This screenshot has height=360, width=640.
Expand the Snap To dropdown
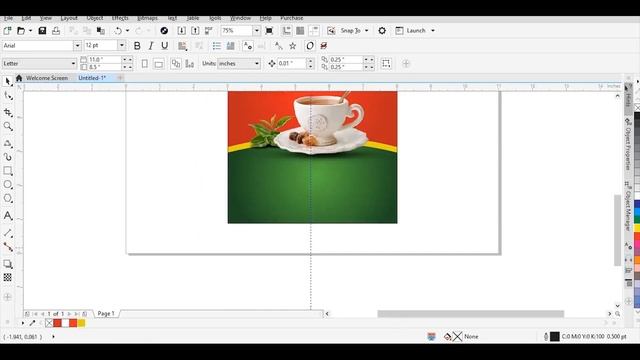click(x=366, y=31)
